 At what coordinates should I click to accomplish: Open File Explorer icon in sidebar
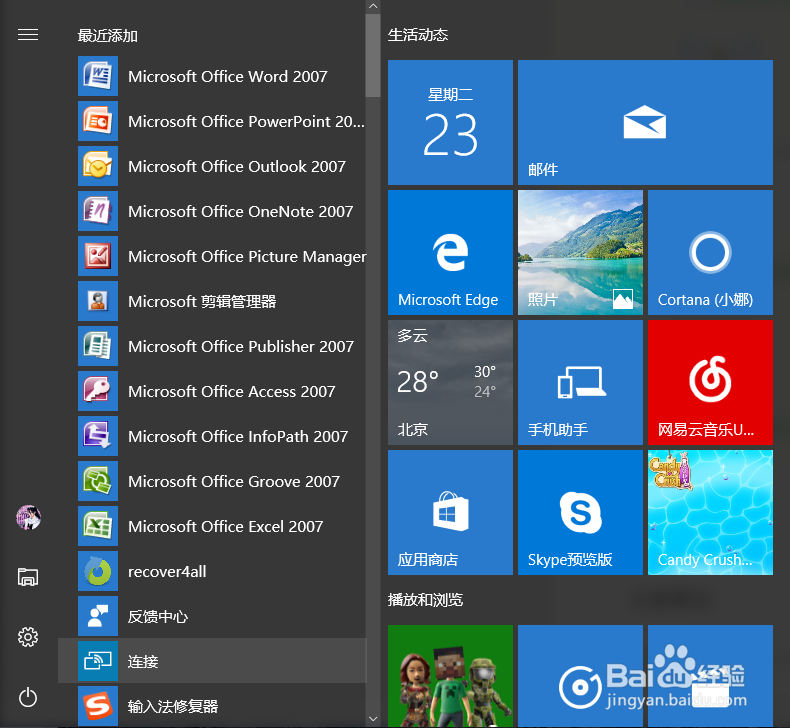28,577
